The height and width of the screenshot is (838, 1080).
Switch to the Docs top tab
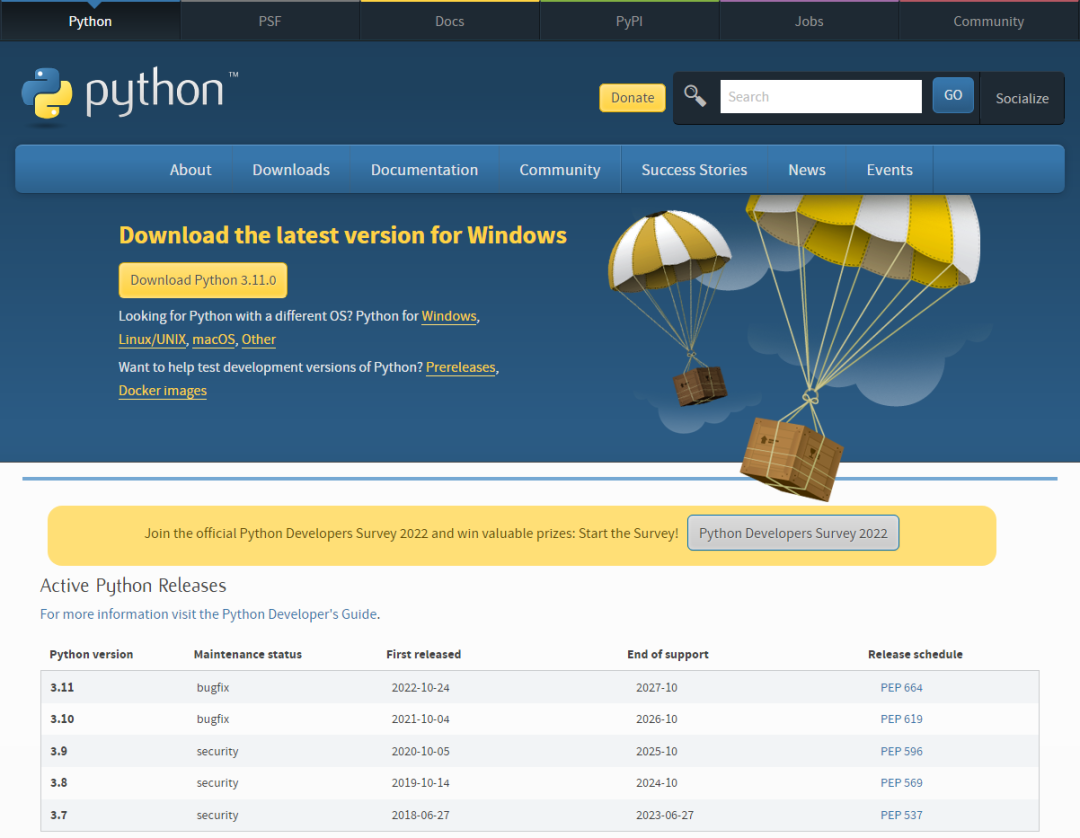(450, 21)
